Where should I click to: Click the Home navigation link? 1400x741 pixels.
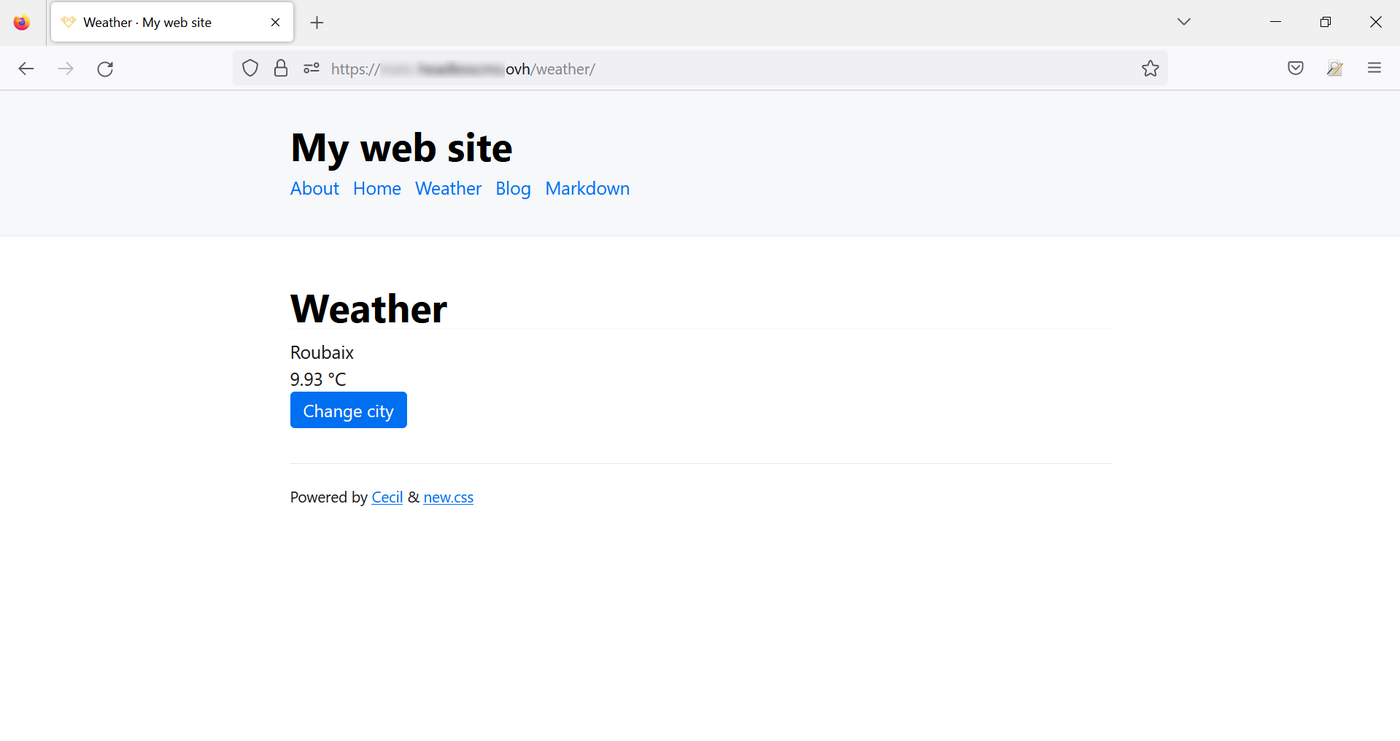tap(377, 188)
